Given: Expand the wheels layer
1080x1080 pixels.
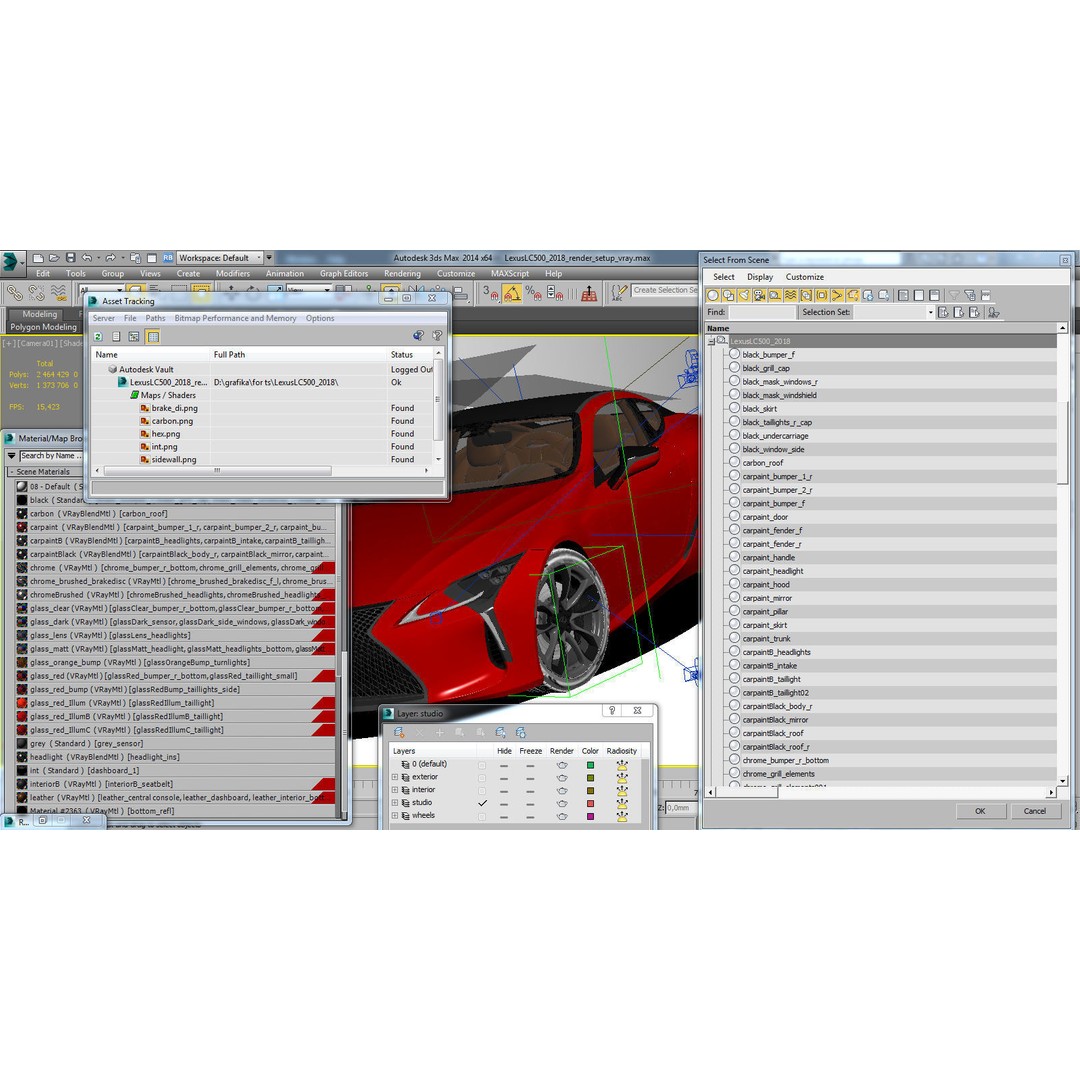Looking at the screenshot, I should [395, 816].
